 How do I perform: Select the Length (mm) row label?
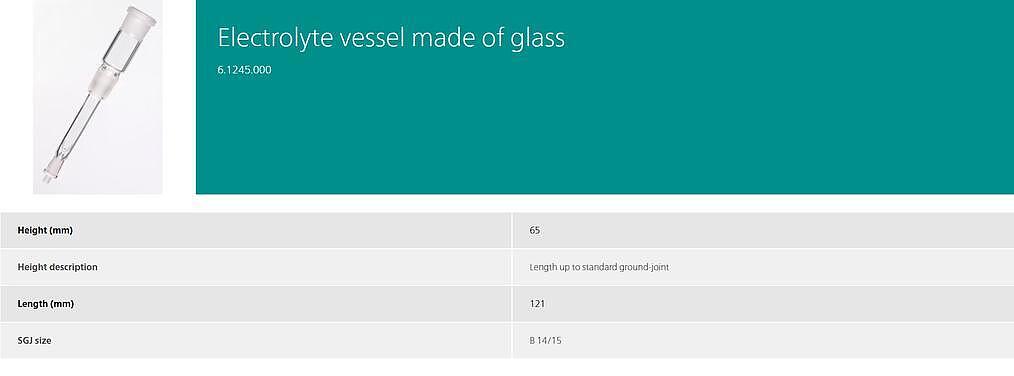(x=45, y=304)
